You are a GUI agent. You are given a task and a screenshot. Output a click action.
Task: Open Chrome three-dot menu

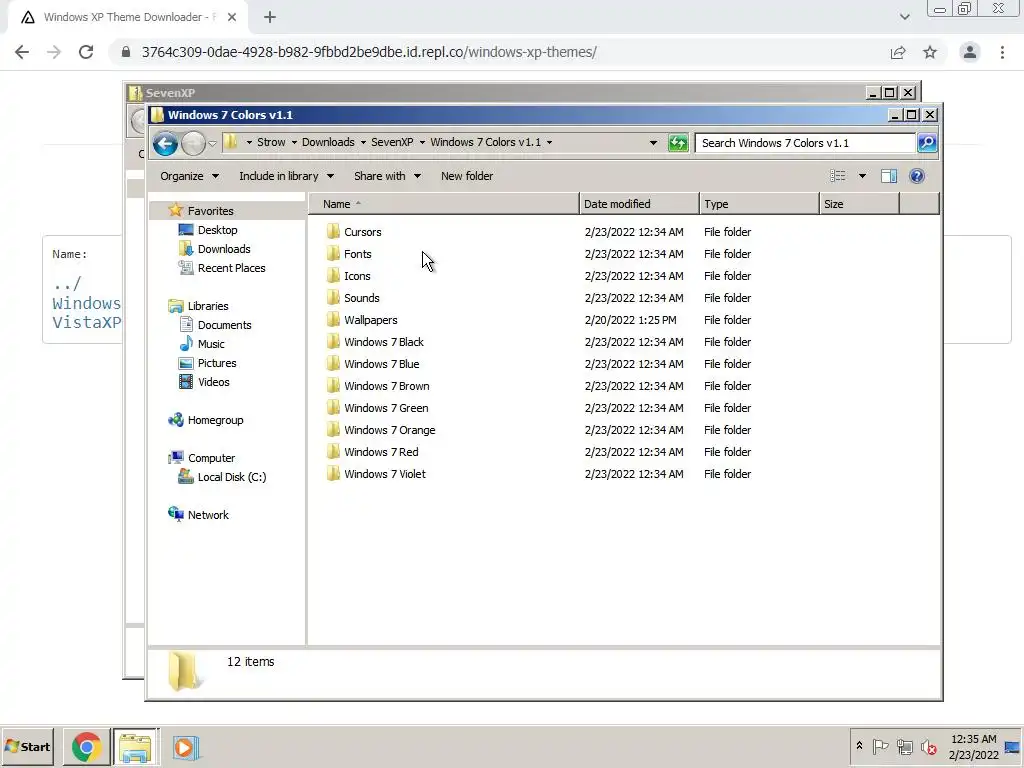tap(1002, 52)
